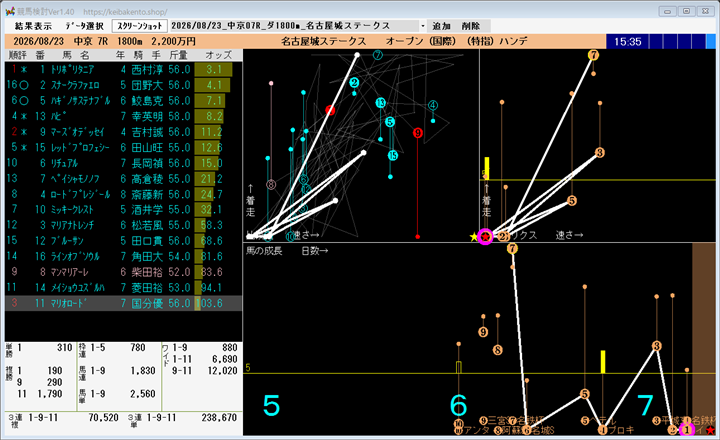Click the orange circle 9 marker in the growth chart
This screenshot has height=440, width=720.
click(483, 332)
